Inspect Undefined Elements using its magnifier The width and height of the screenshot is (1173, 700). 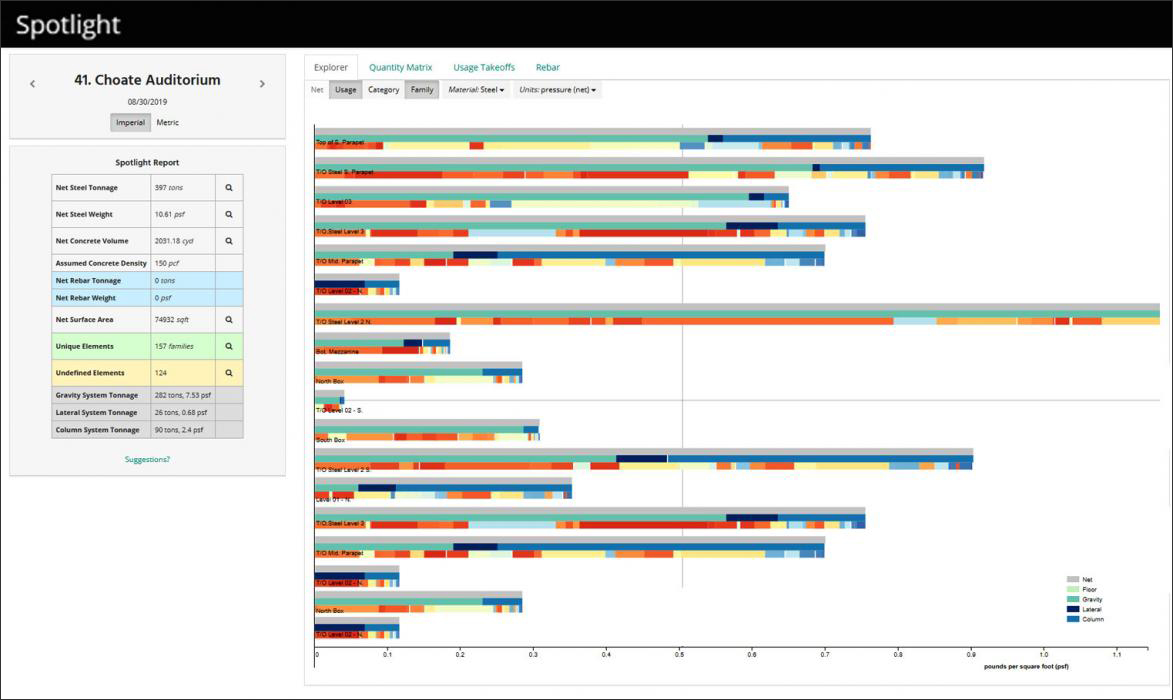pyautogui.click(x=229, y=372)
